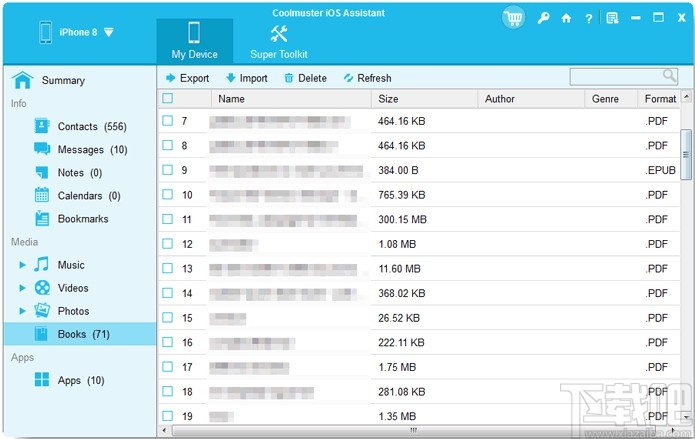Select the Calendars icon in sidebar
The height and width of the screenshot is (439, 695).
pos(42,195)
